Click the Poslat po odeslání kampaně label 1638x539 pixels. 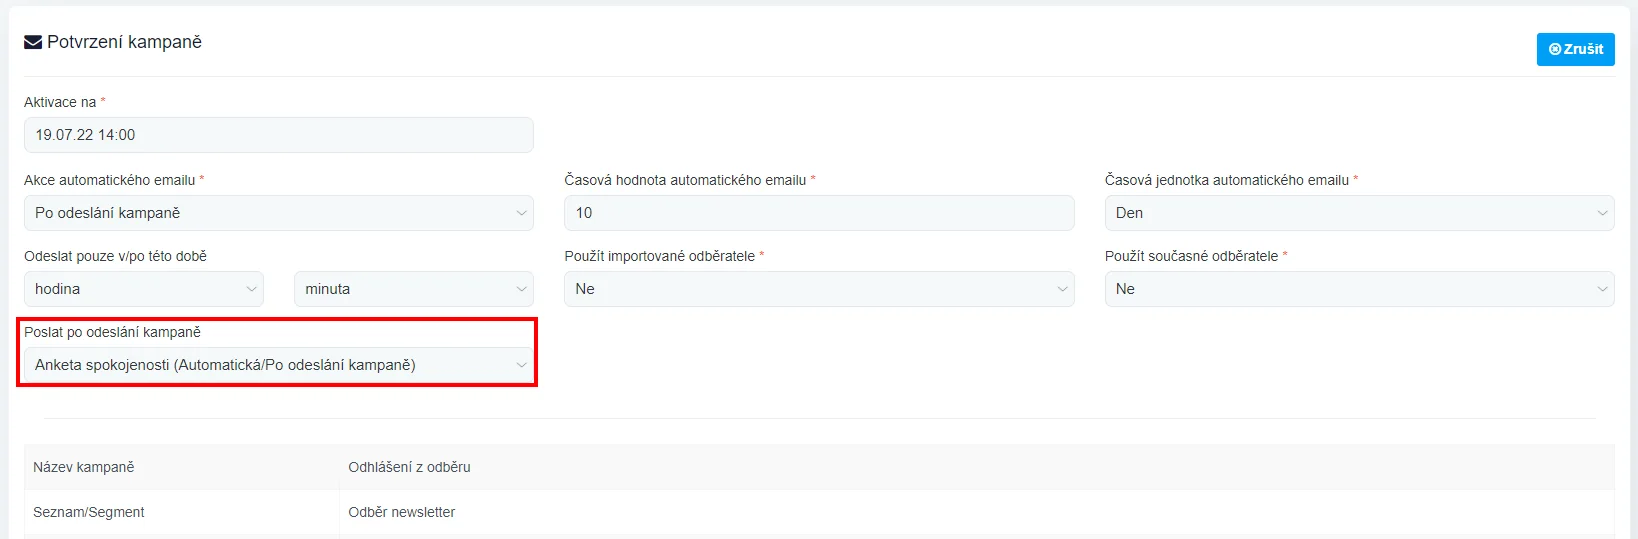[112, 332]
